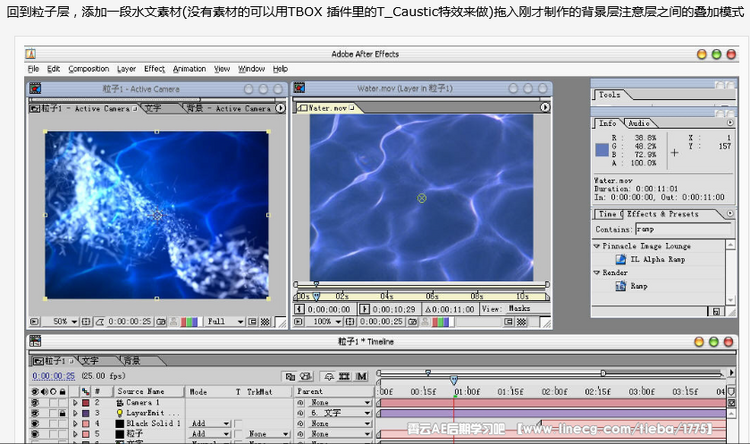Open the Animation menu

click(x=189, y=69)
